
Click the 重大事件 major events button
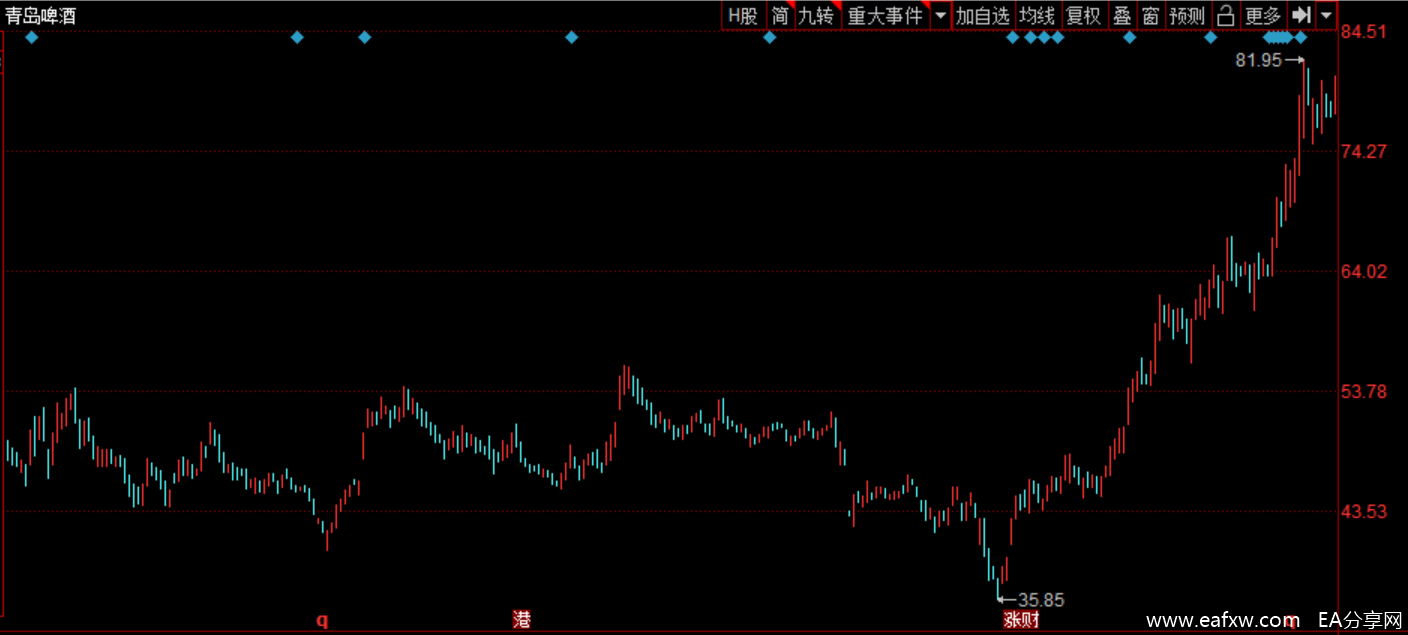[885, 16]
